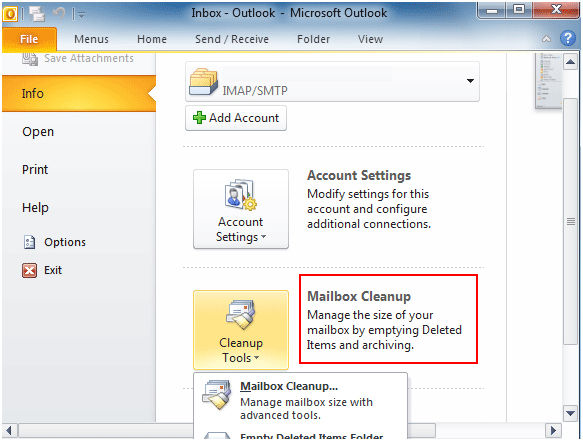Click the Account Settings heading text
Image resolution: width=583 pixels, height=441 pixels.
359,176
